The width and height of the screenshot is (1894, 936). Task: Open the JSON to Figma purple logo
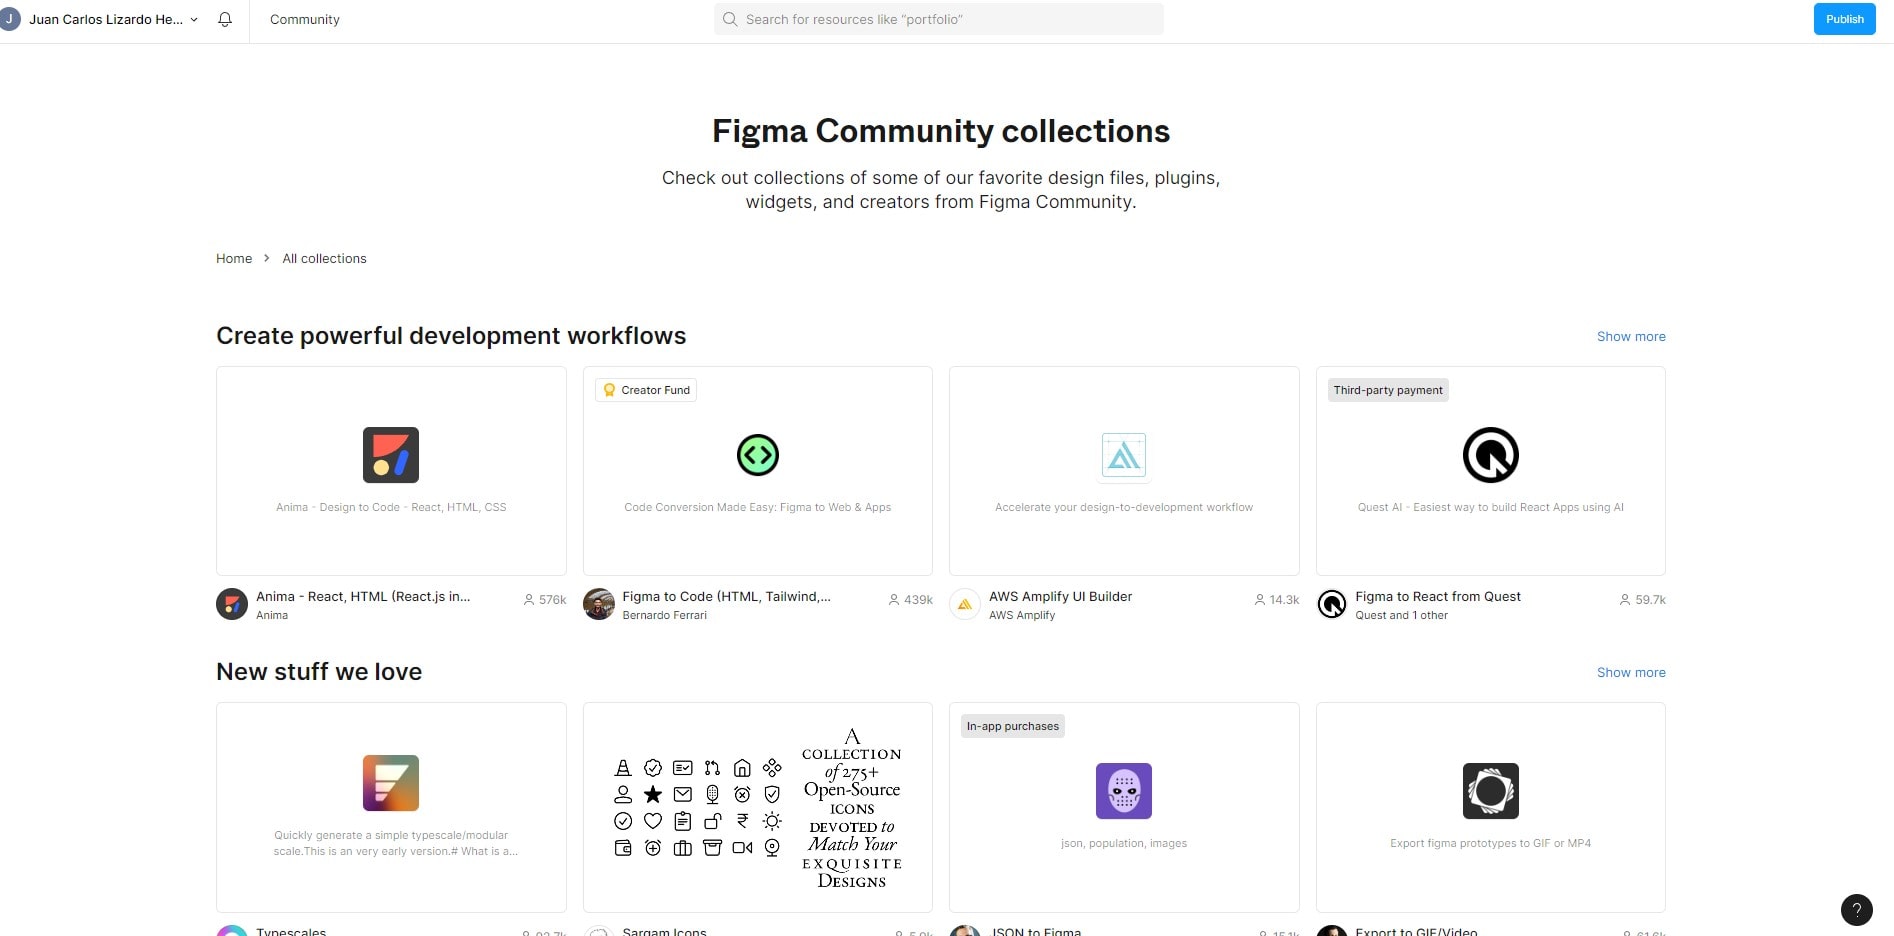(x=1124, y=791)
